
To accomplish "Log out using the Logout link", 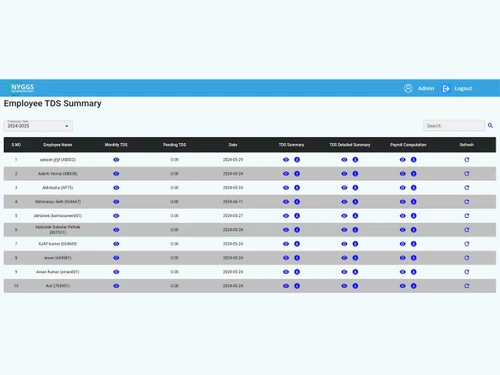I will pos(463,88).
